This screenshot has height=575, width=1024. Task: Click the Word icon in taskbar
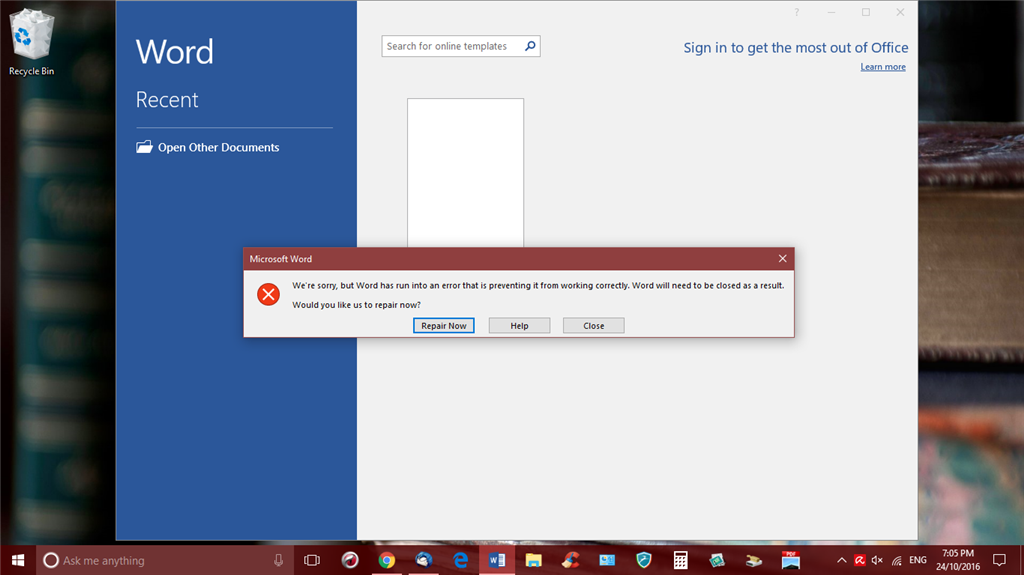(497, 560)
